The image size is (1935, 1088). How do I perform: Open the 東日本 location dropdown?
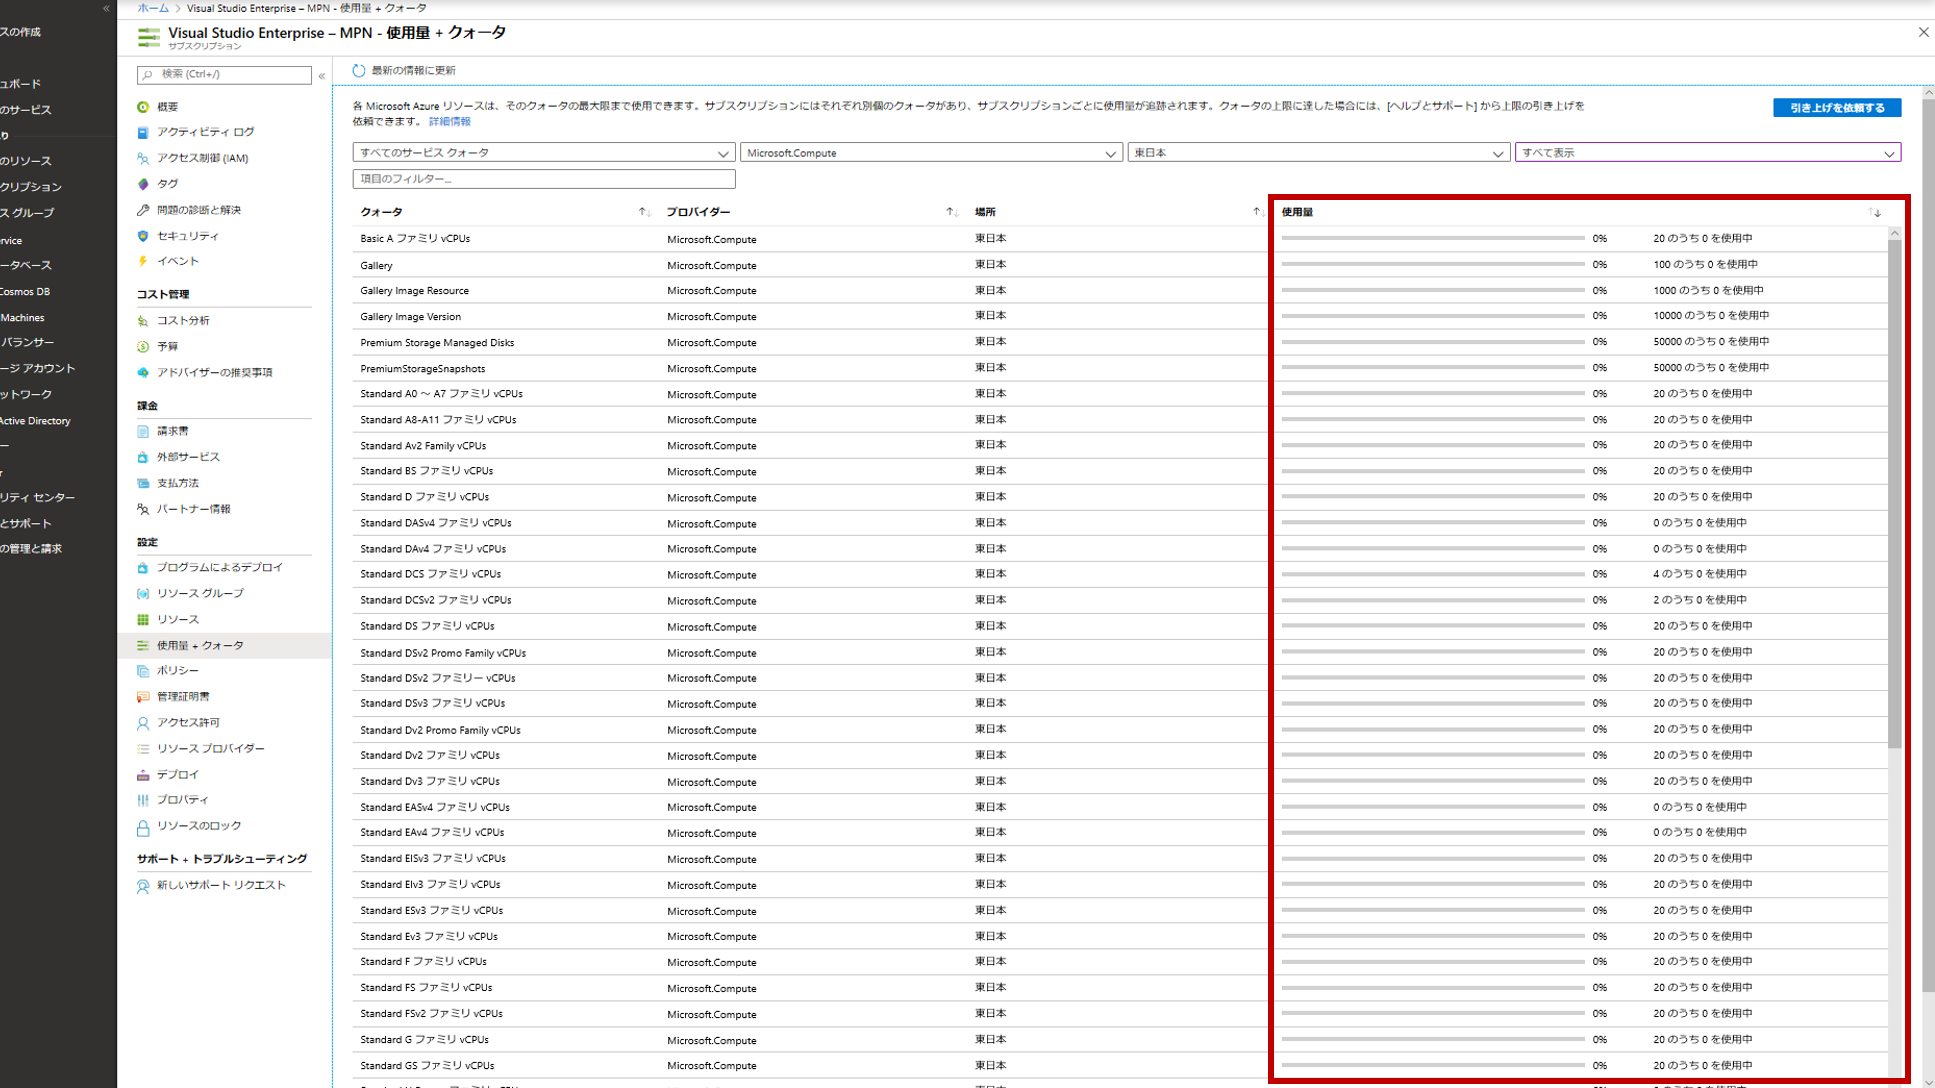click(x=1317, y=153)
